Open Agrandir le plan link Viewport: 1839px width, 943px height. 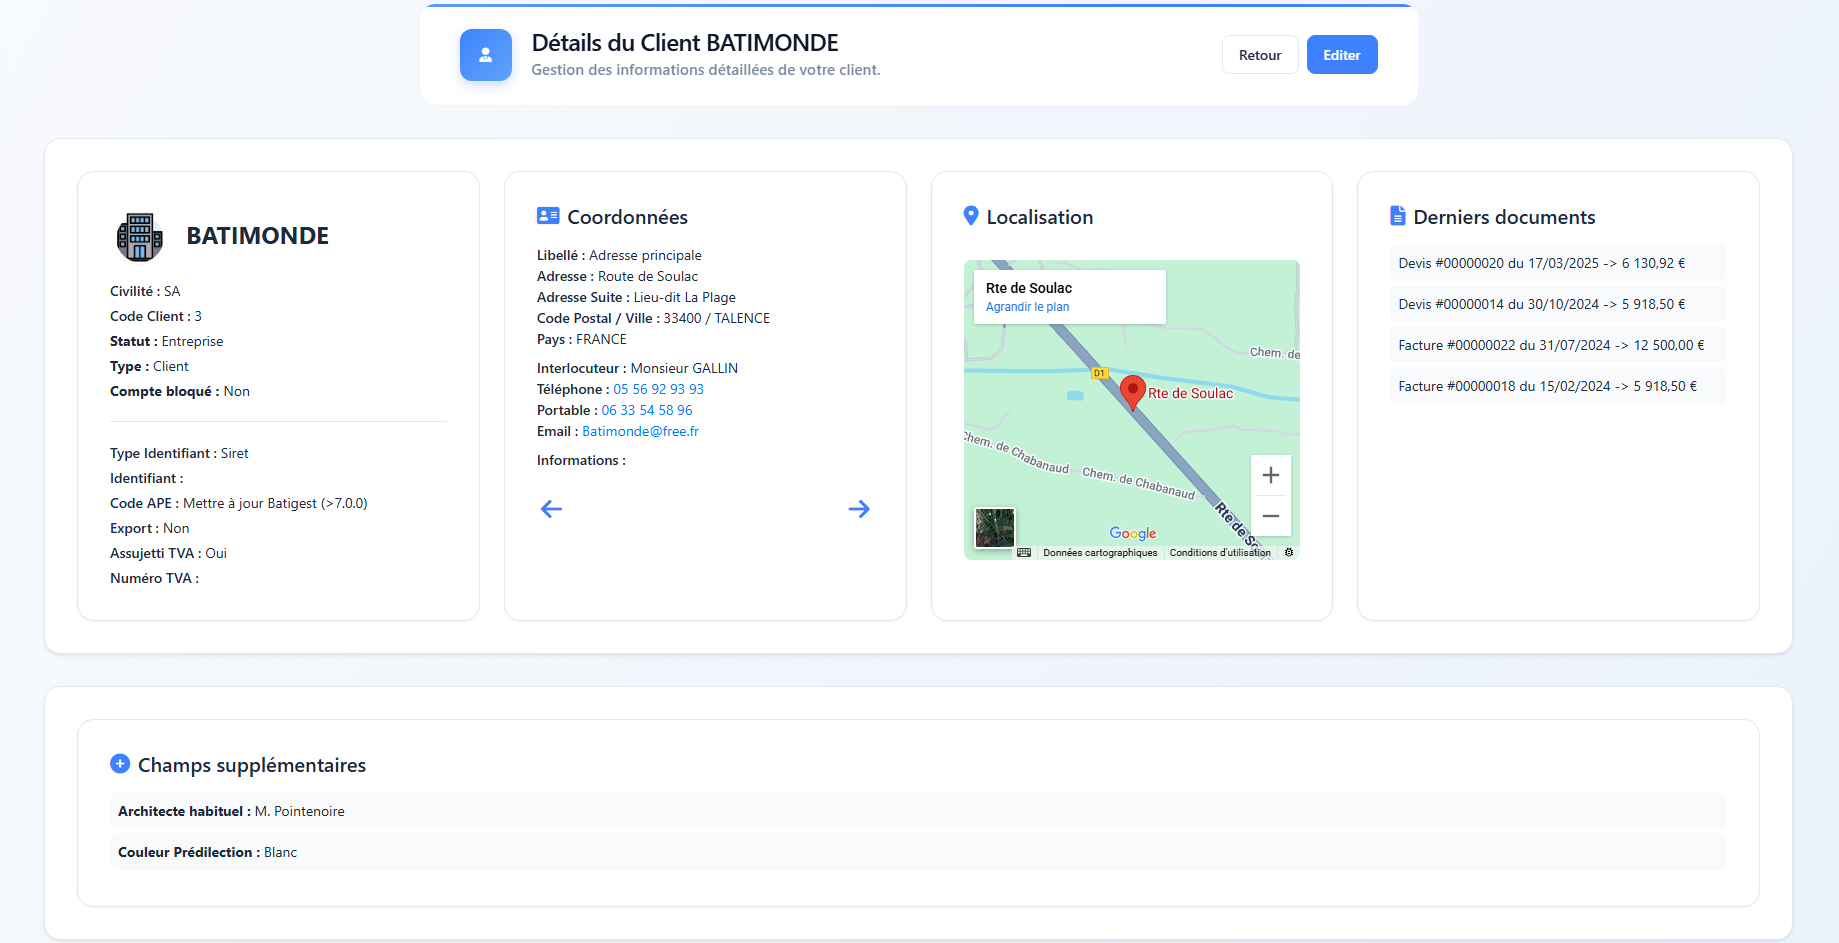coord(1026,307)
